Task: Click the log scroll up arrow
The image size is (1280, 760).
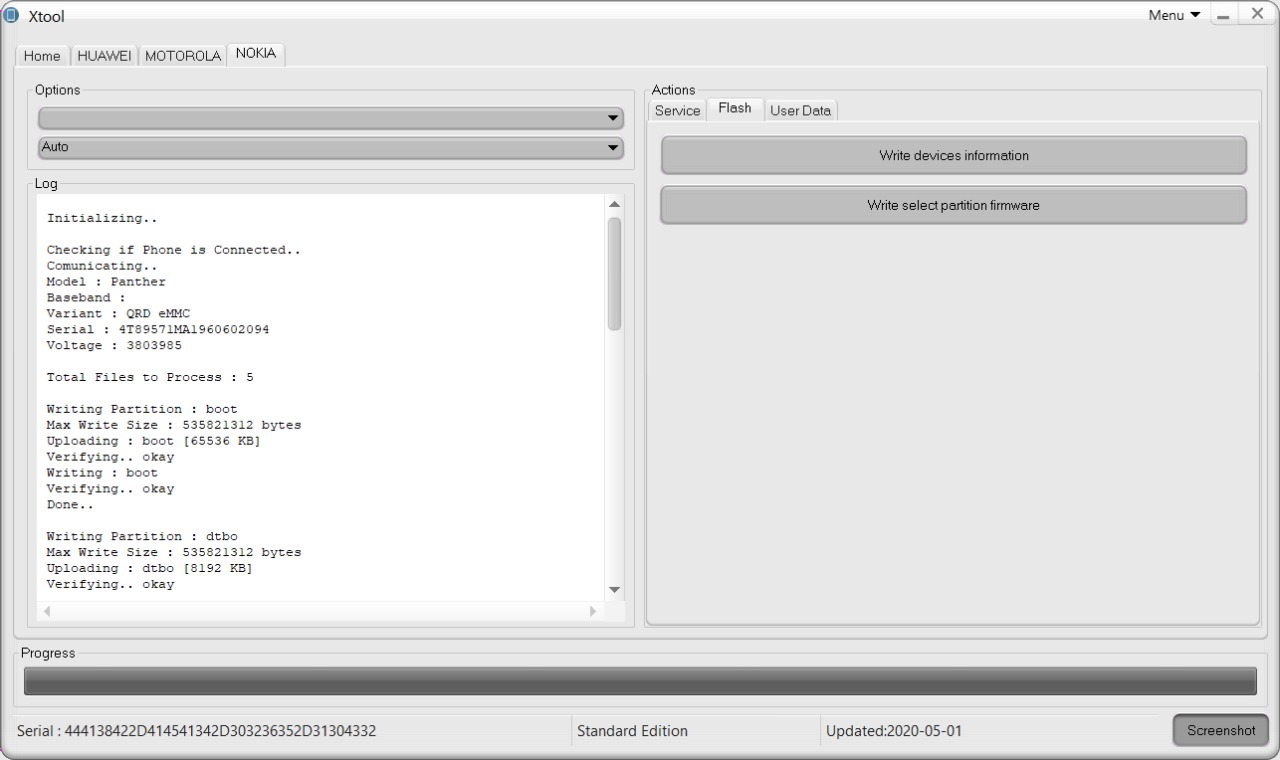Action: click(615, 204)
